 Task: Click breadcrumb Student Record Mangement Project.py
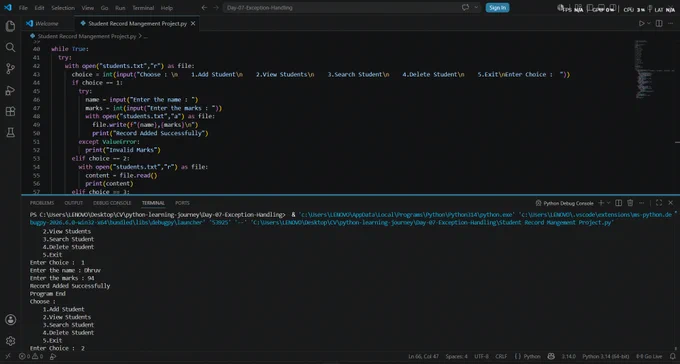click(87, 36)
